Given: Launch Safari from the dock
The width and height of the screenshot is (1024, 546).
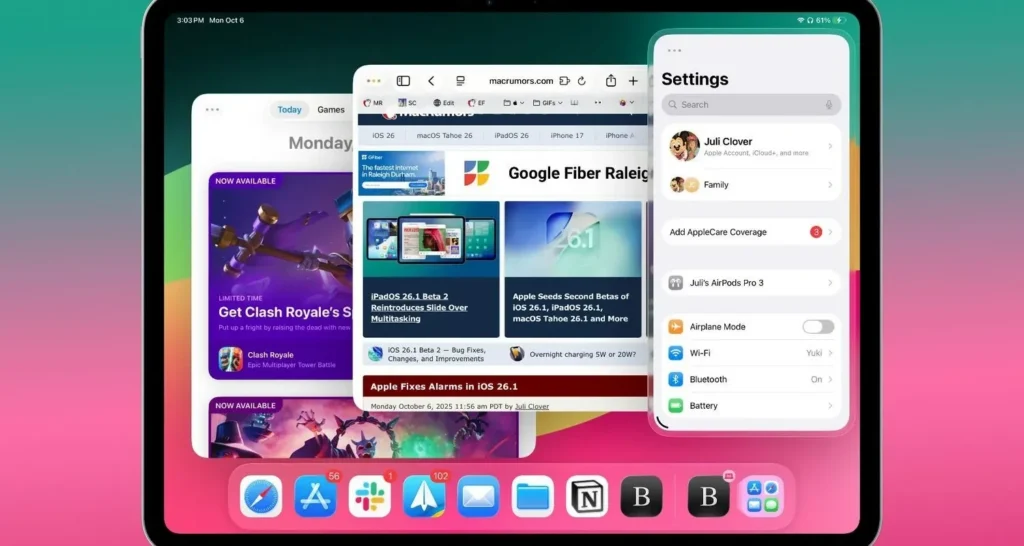Looking at the screenshot, I should click(261, 496).
